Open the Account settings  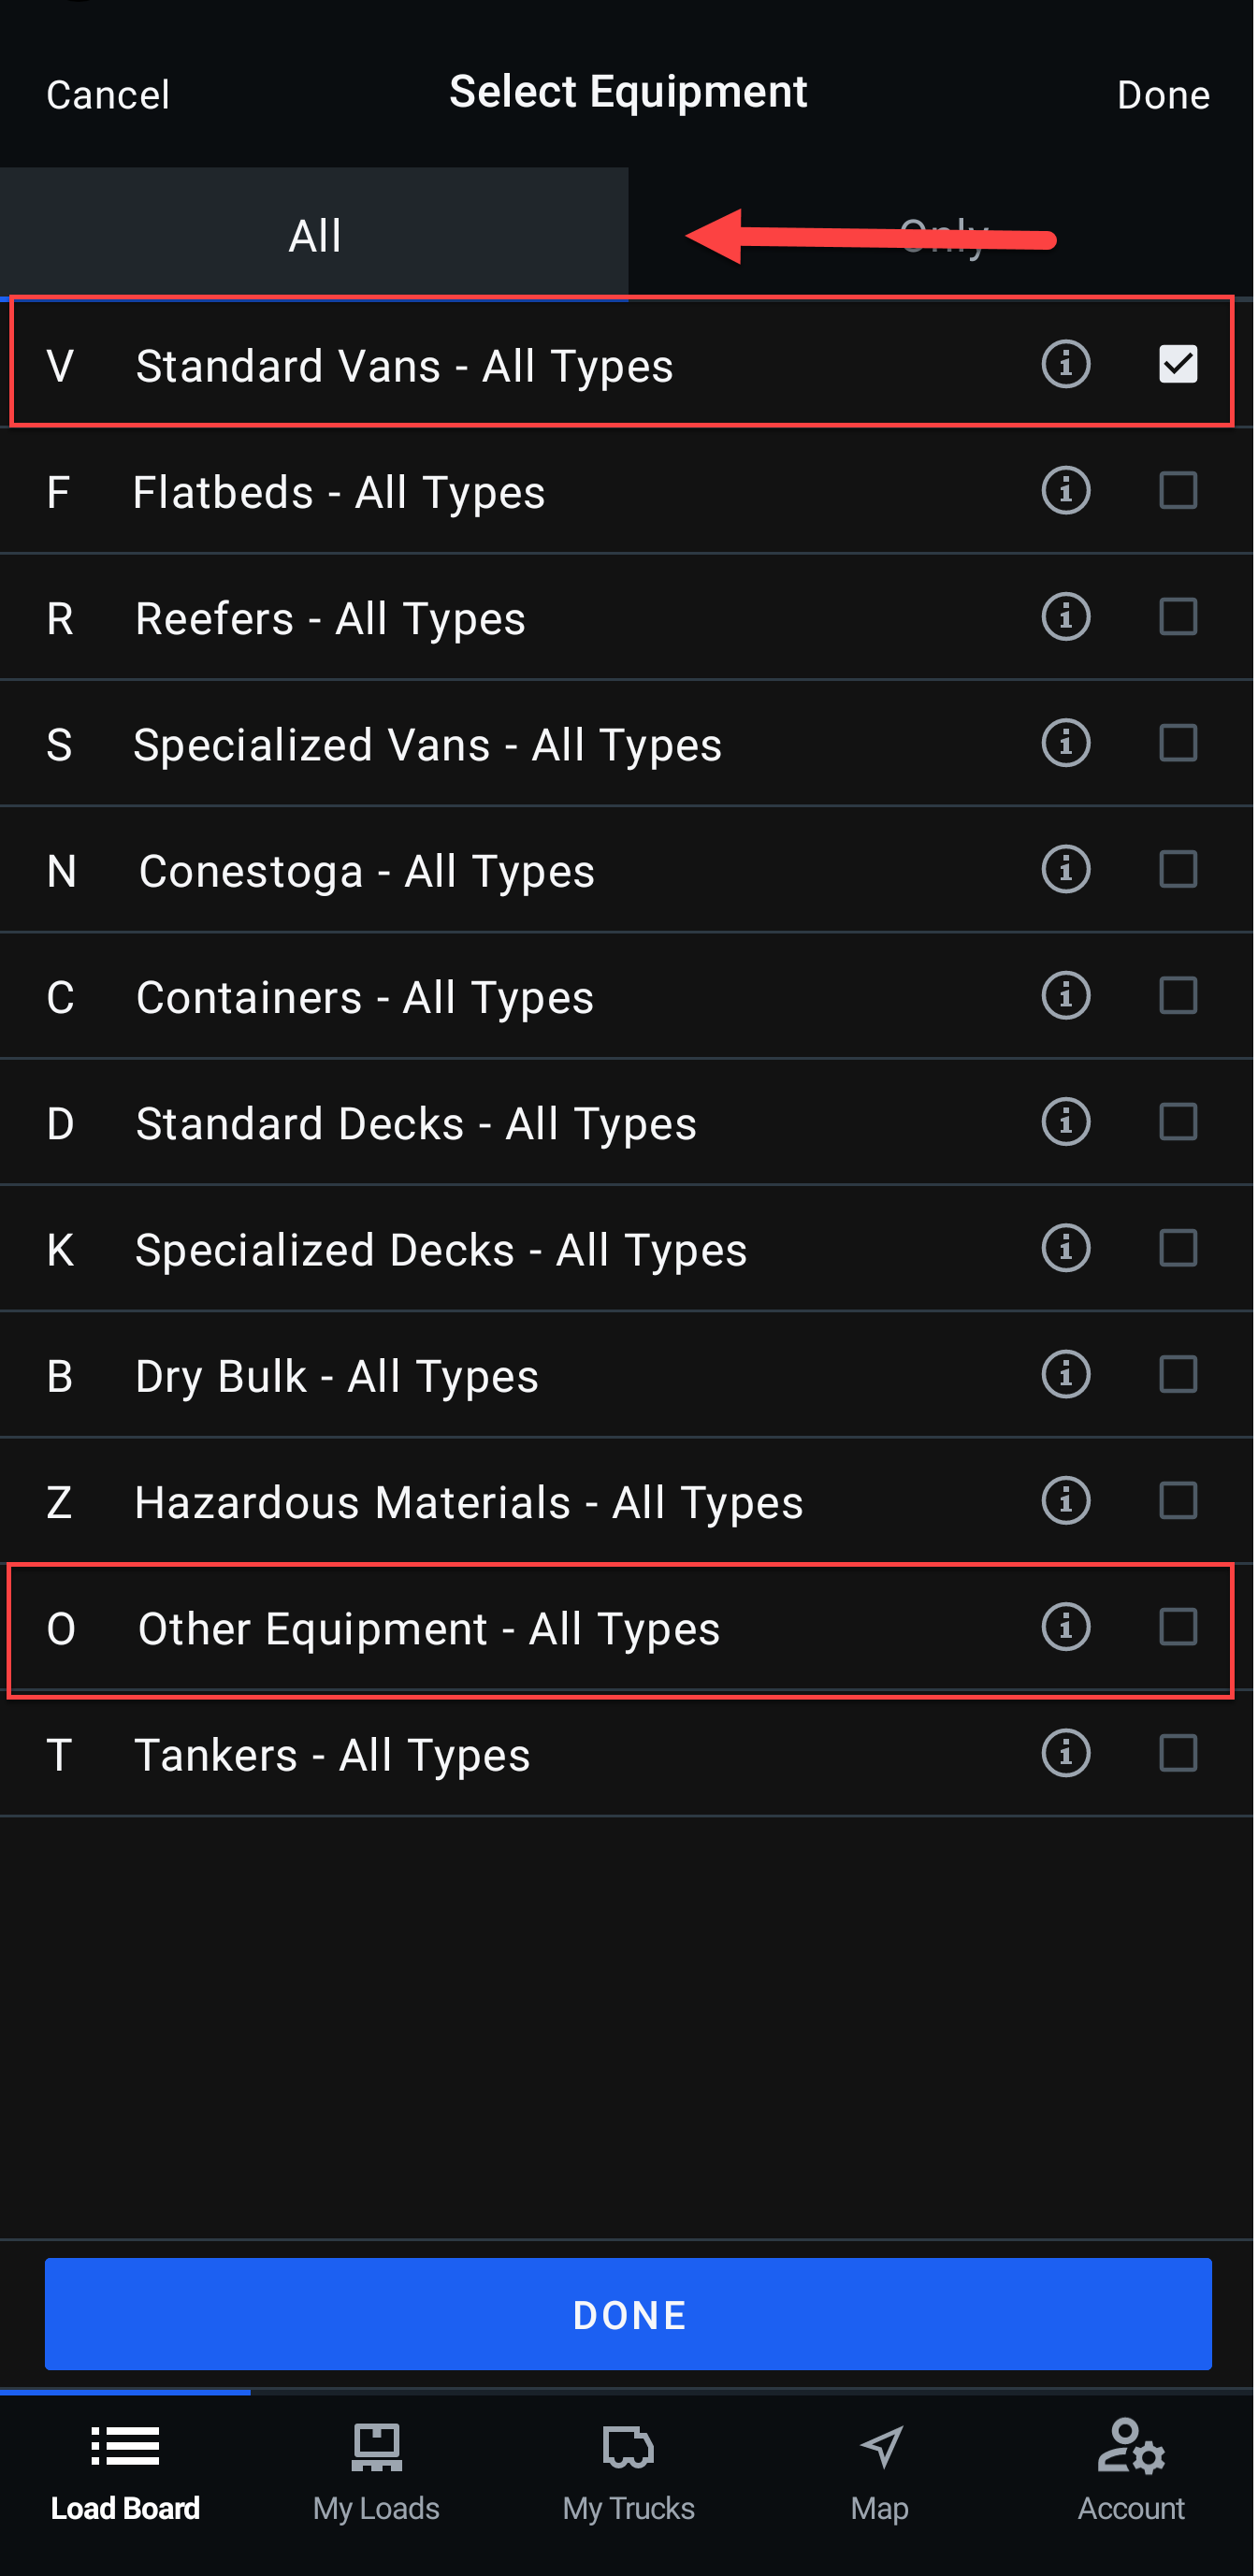click(x=1131, y=2480)
